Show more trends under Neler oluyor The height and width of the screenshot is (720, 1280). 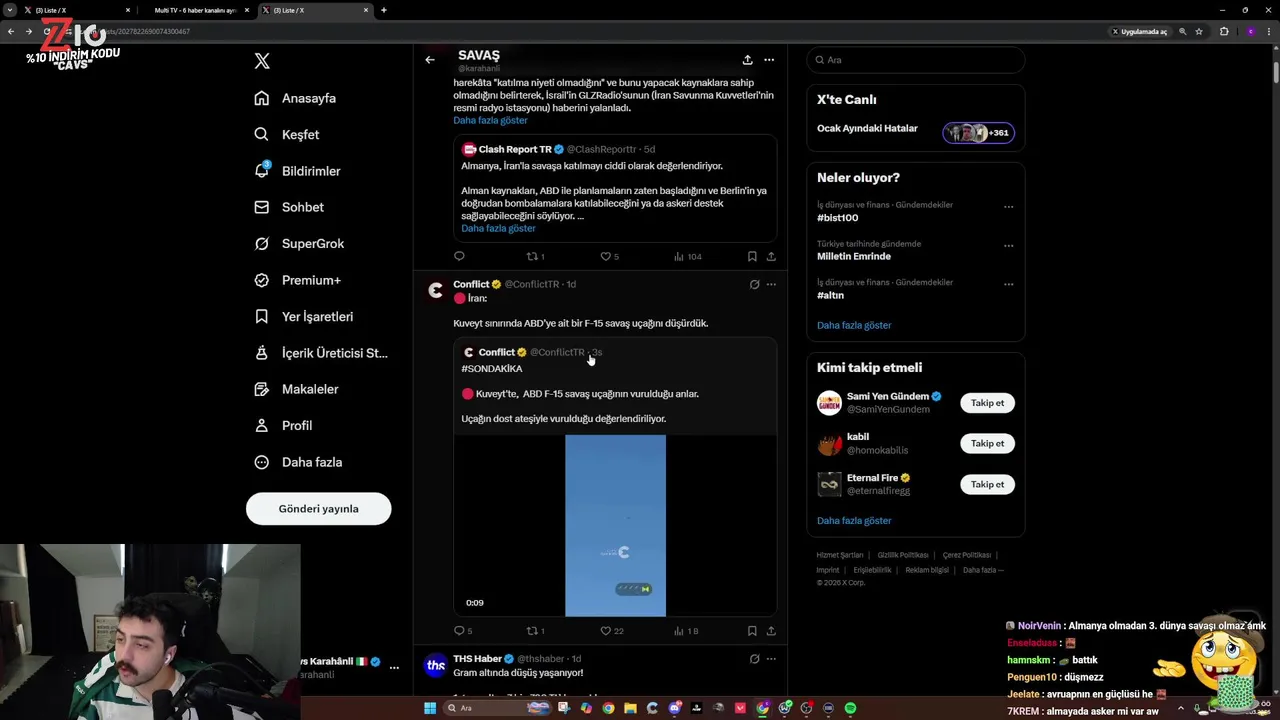854,325
